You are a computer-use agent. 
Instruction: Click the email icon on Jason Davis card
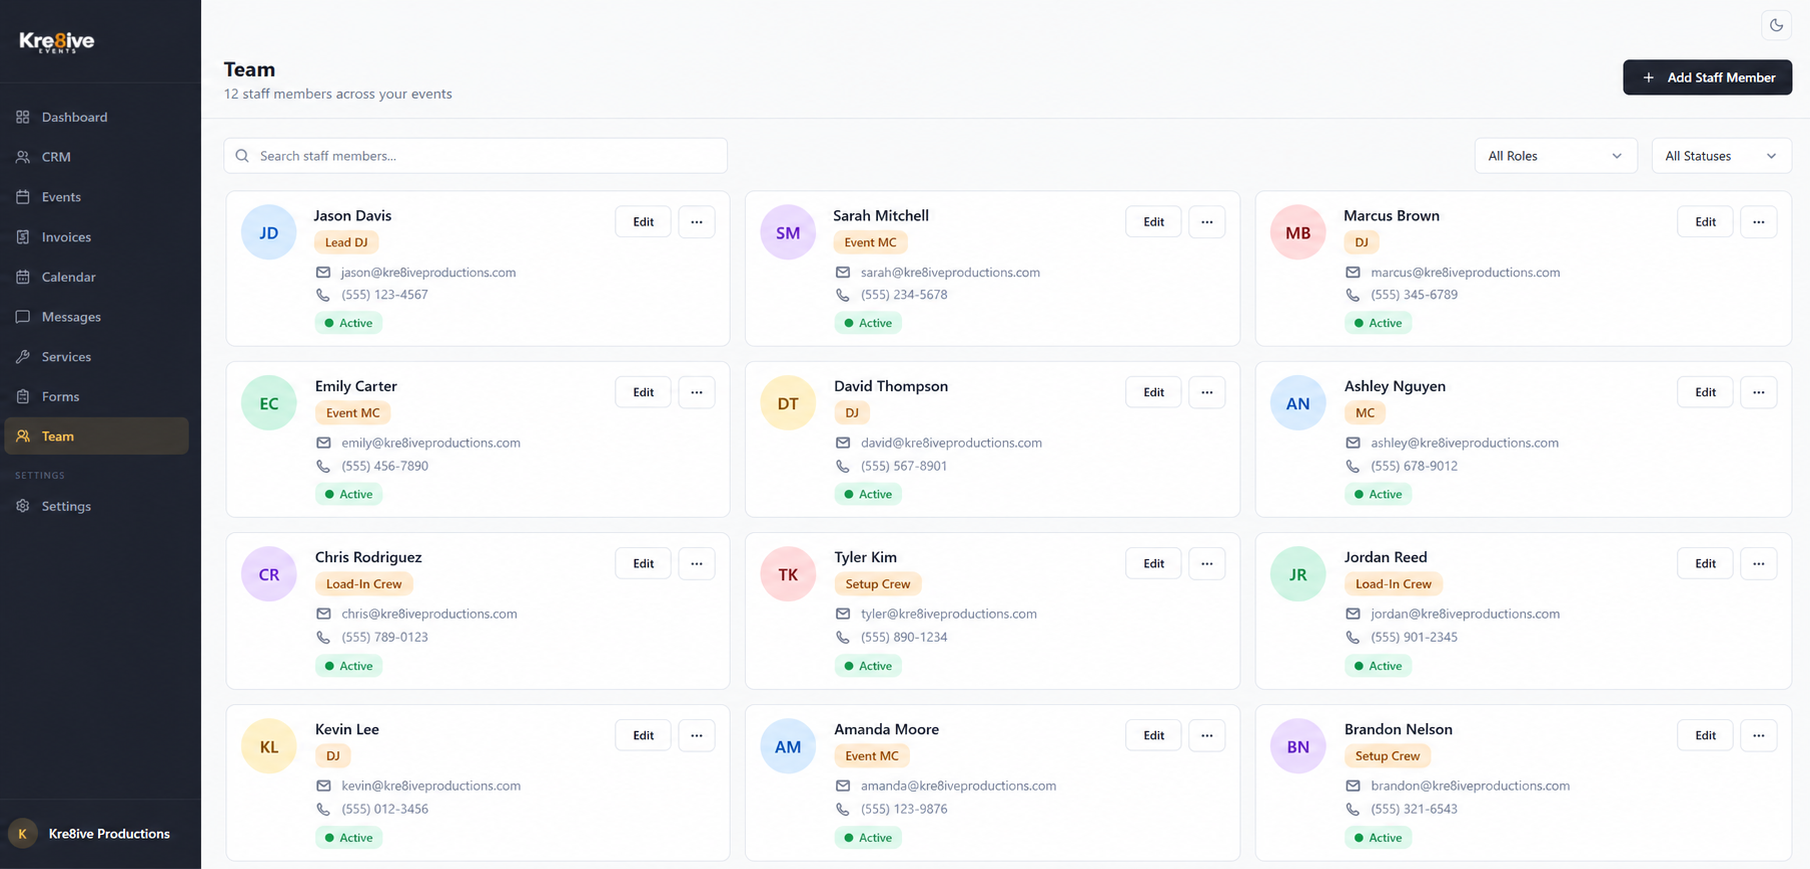323,272
